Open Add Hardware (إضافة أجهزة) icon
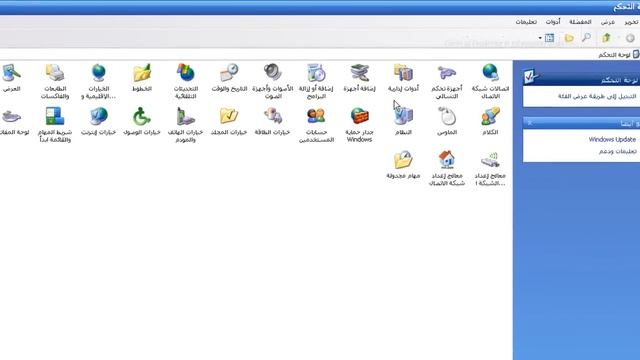The image size is (640, 360). tap(360, 73)
